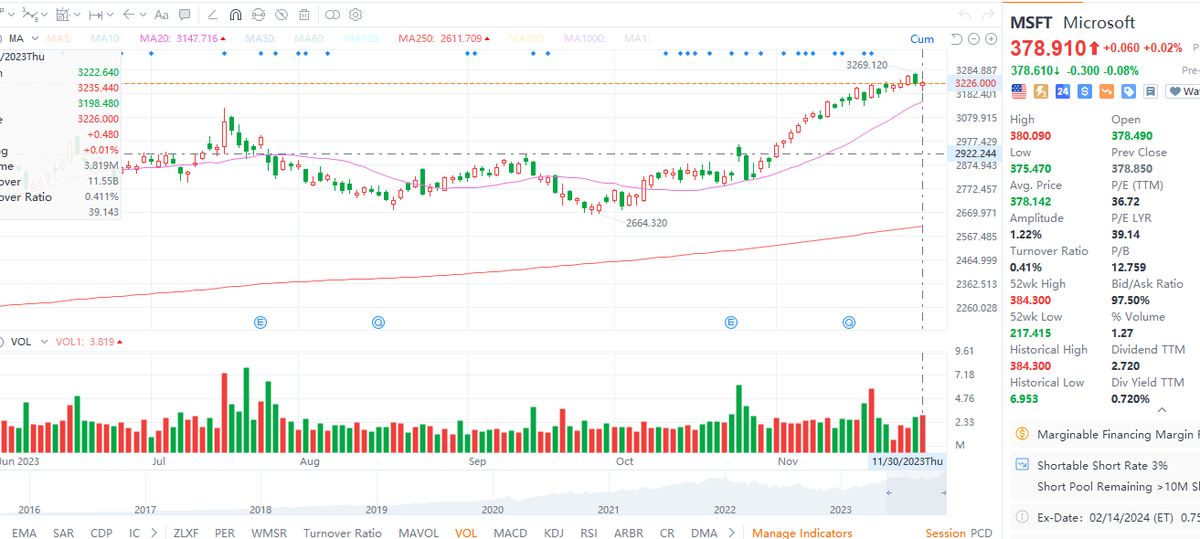Viewport: 1200px width, 539px height.
Task: Zoom out chart with minus icon
Action: pyautogui.click(x=974, y=39)
